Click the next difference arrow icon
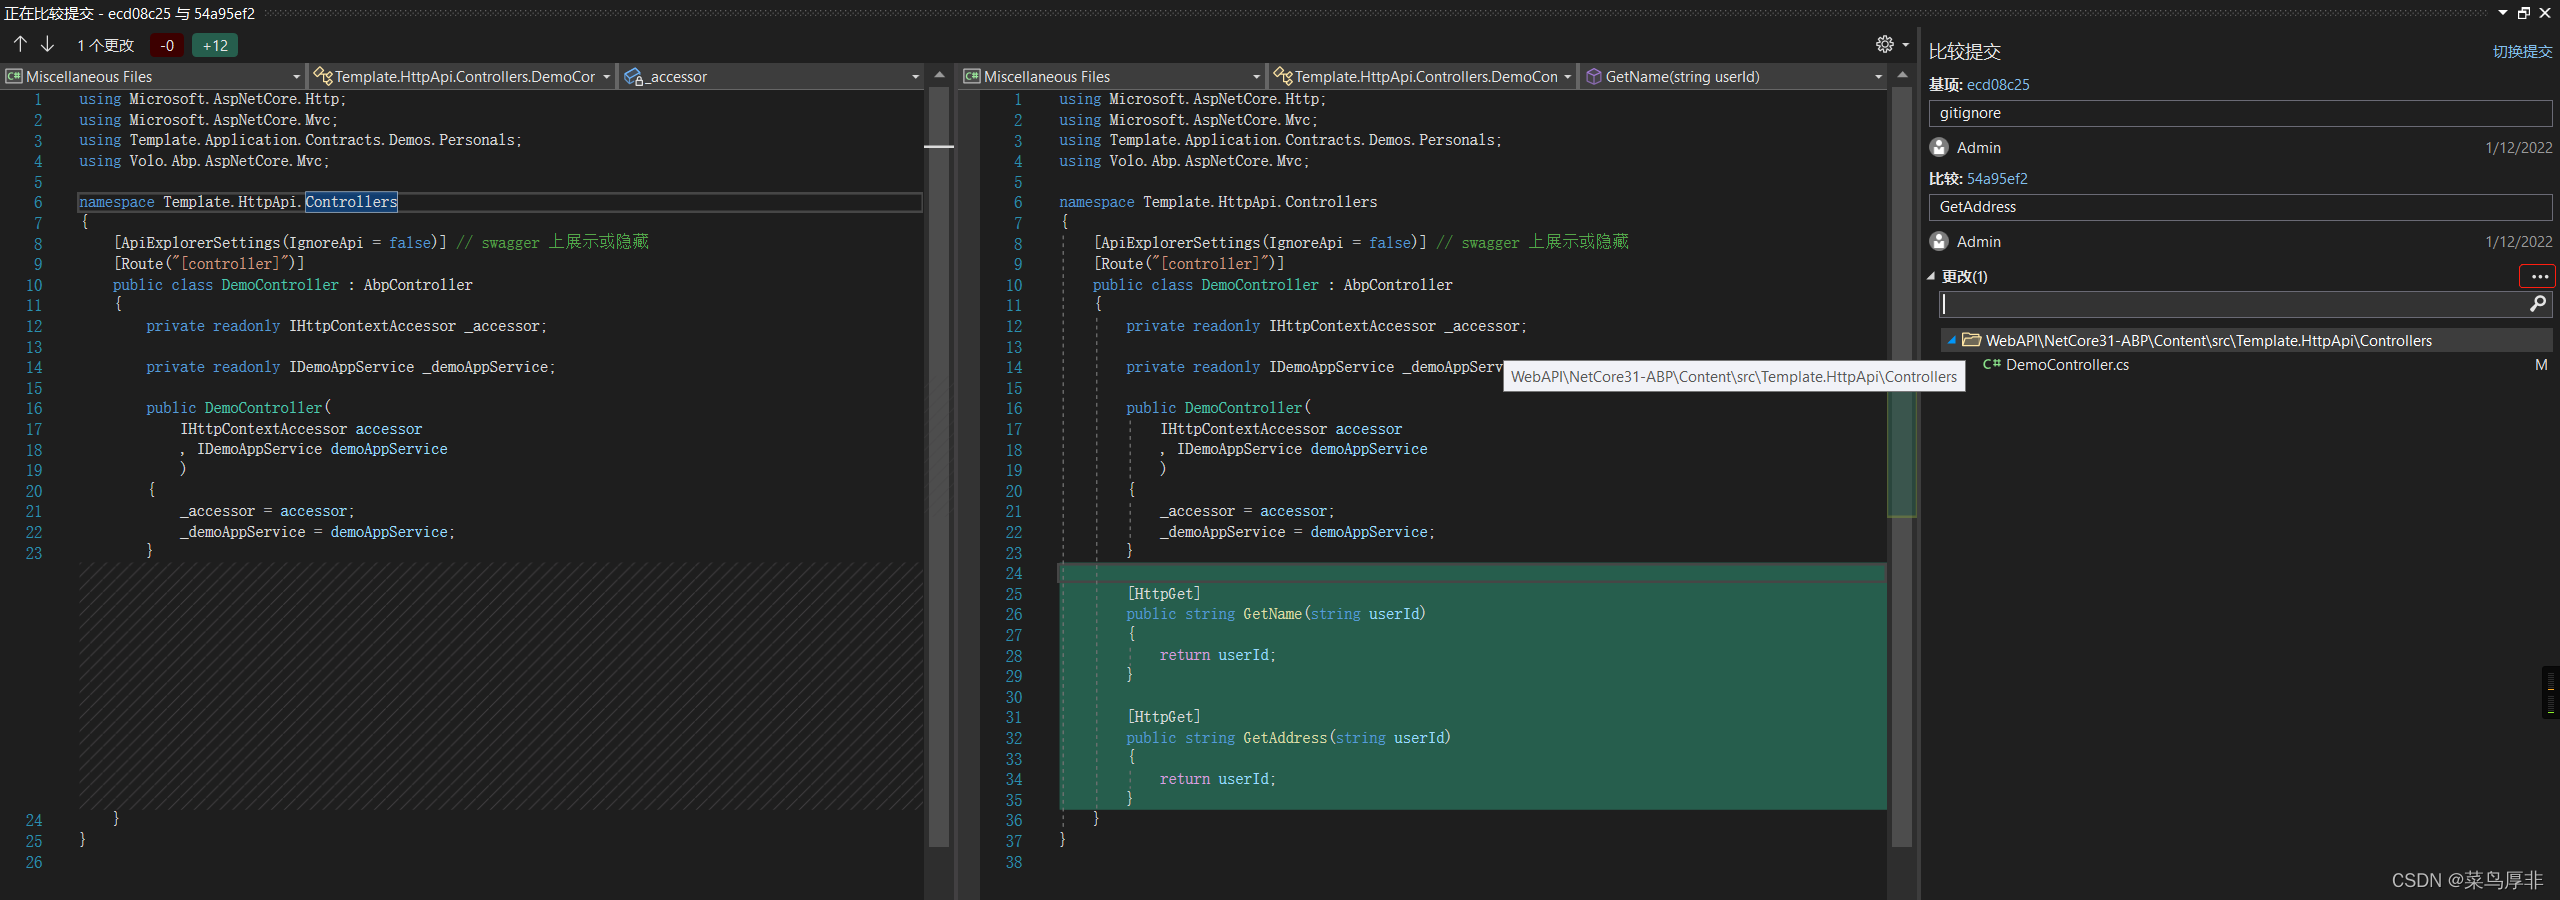Screen dimensions: 2560x900 pos(46,44)
